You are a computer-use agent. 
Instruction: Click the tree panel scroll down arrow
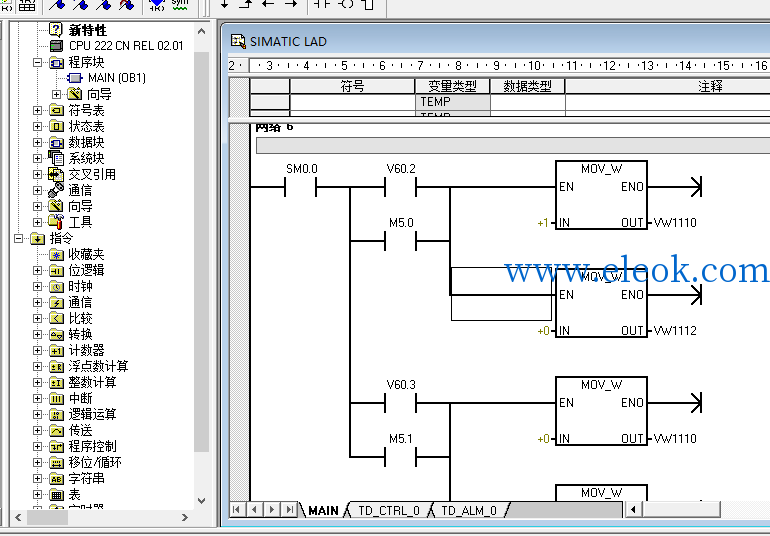click(x=201, y=501)
